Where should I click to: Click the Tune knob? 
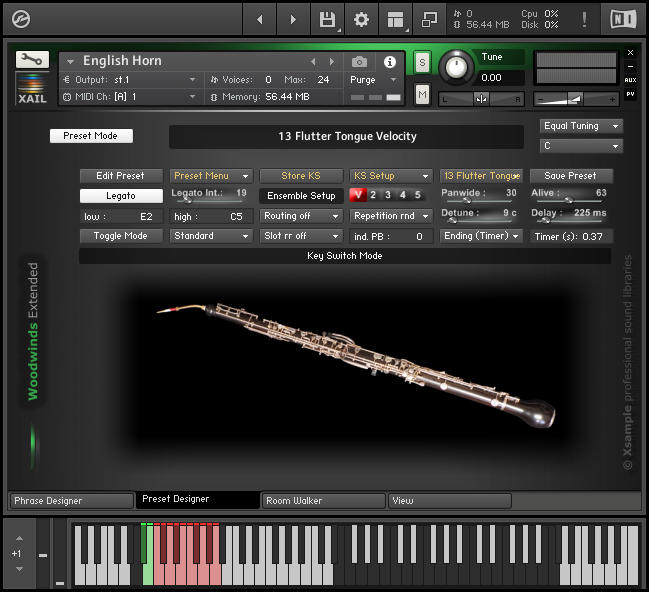coord(457,66)
